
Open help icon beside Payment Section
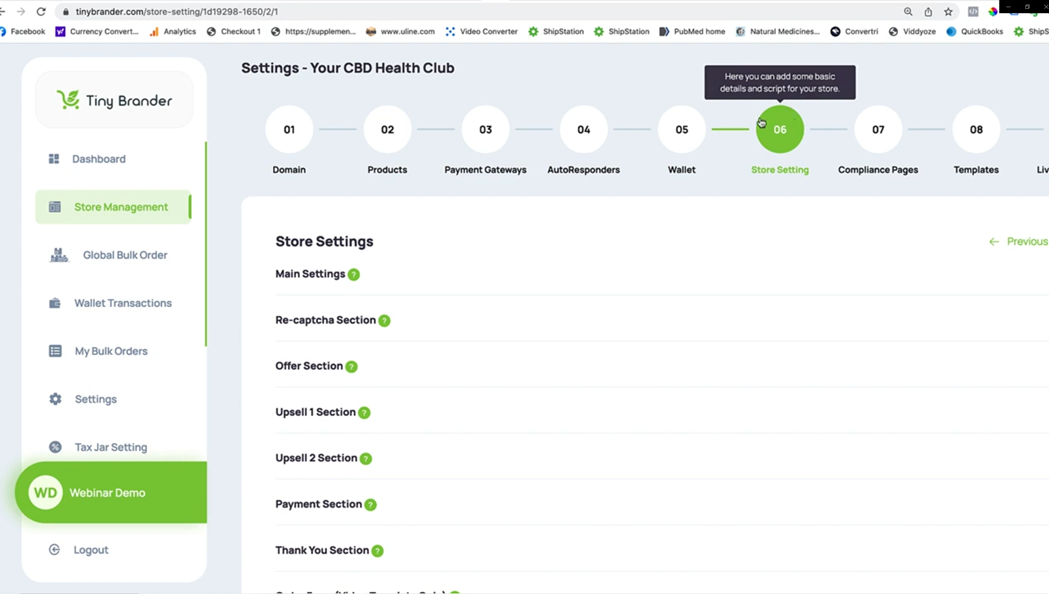click(x=371, y=504)
